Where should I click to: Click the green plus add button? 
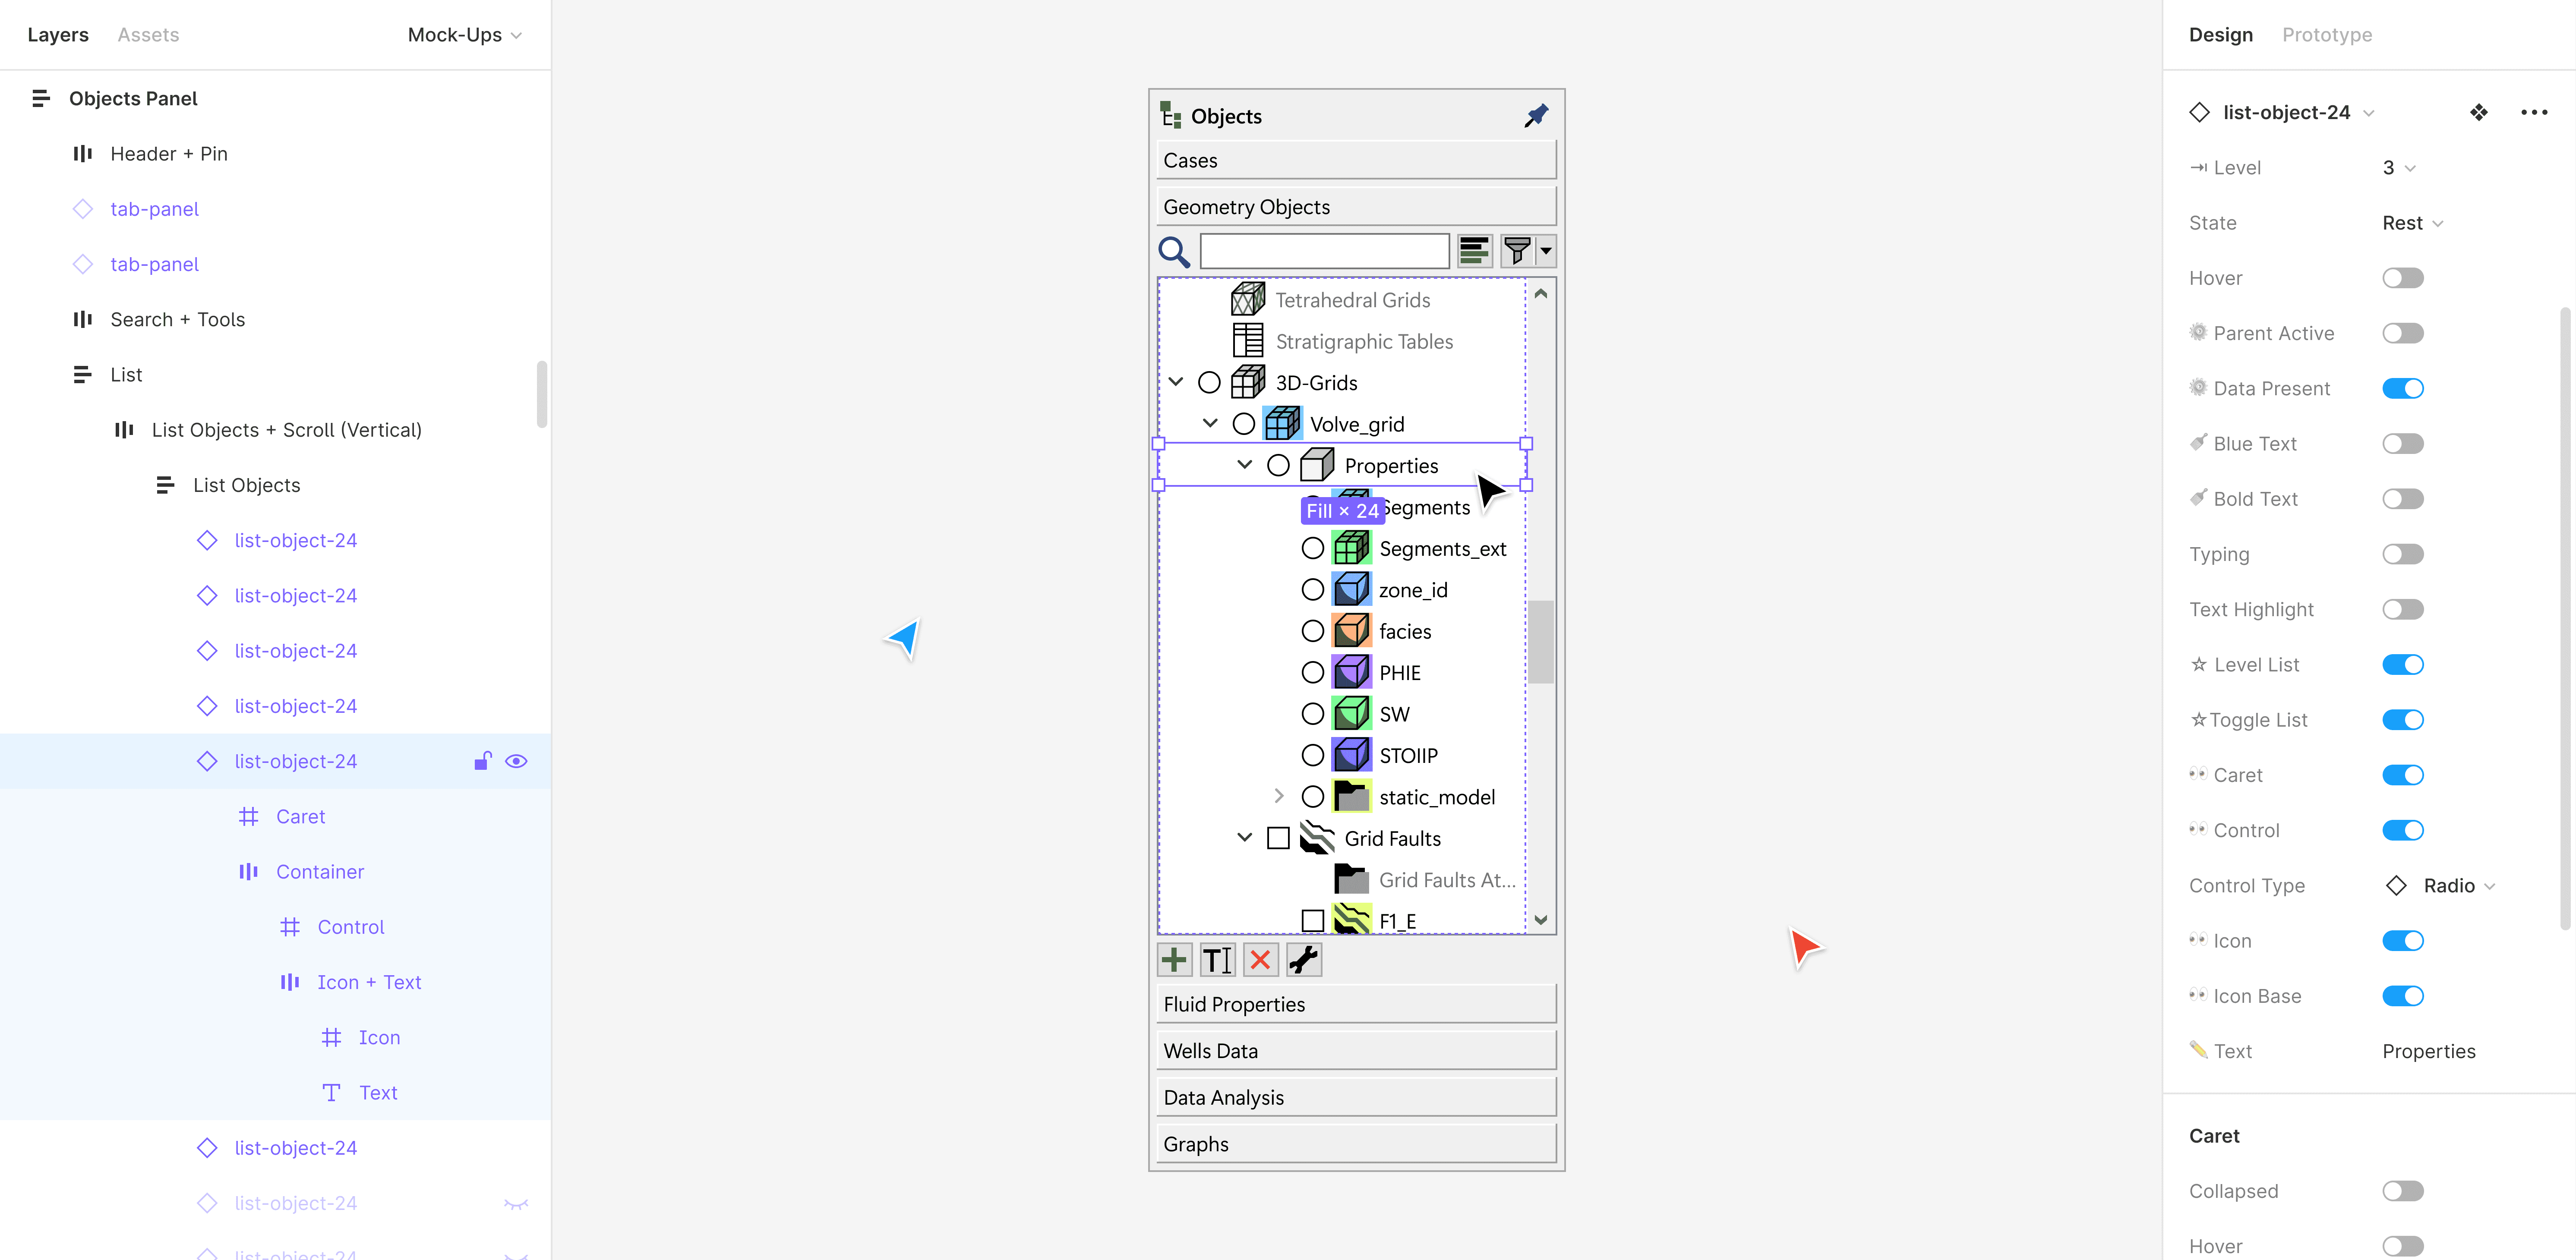click(1174, 960)
